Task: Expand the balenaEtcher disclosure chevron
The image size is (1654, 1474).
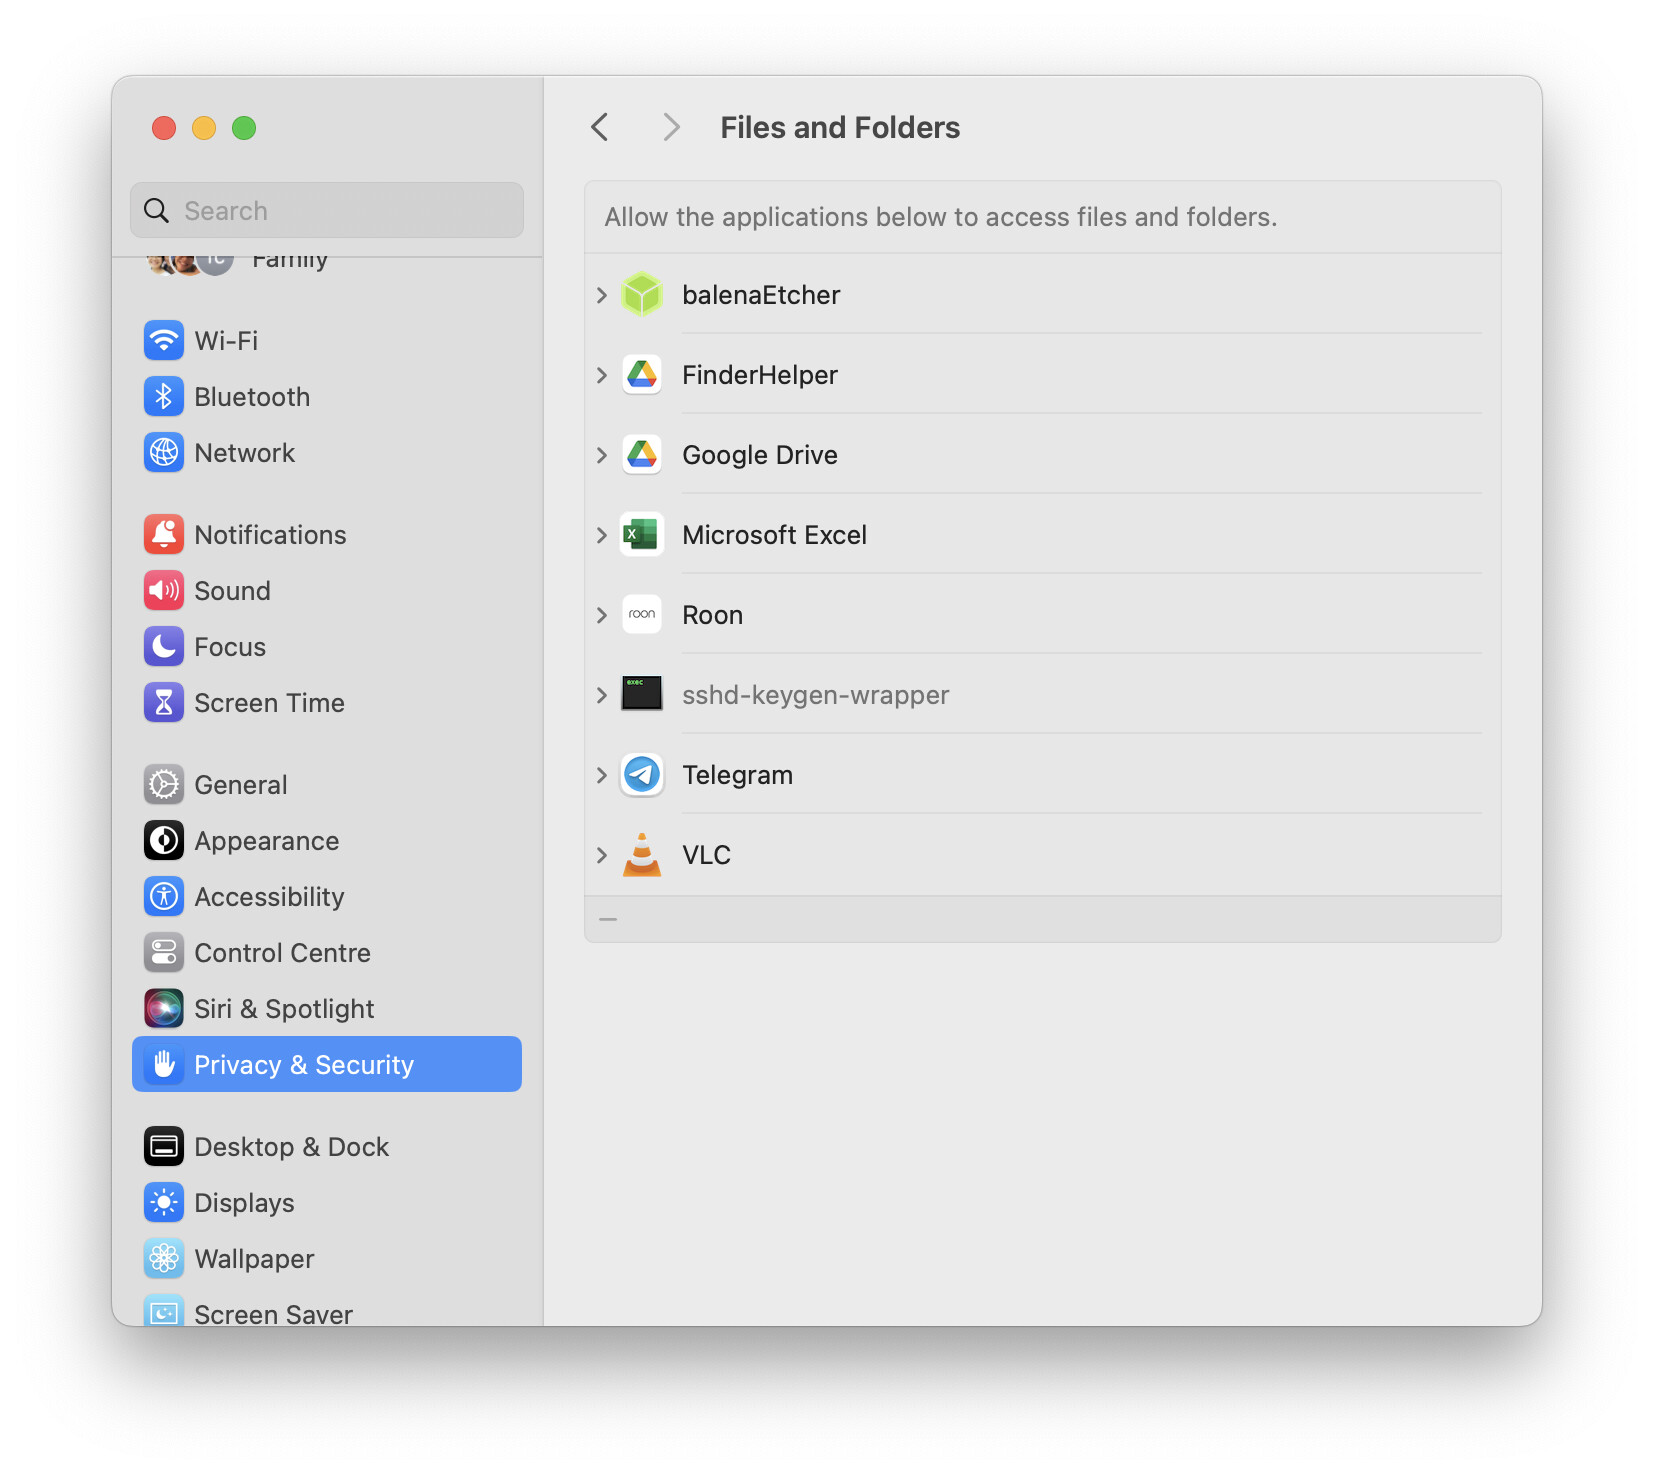Action: [601, 294]
